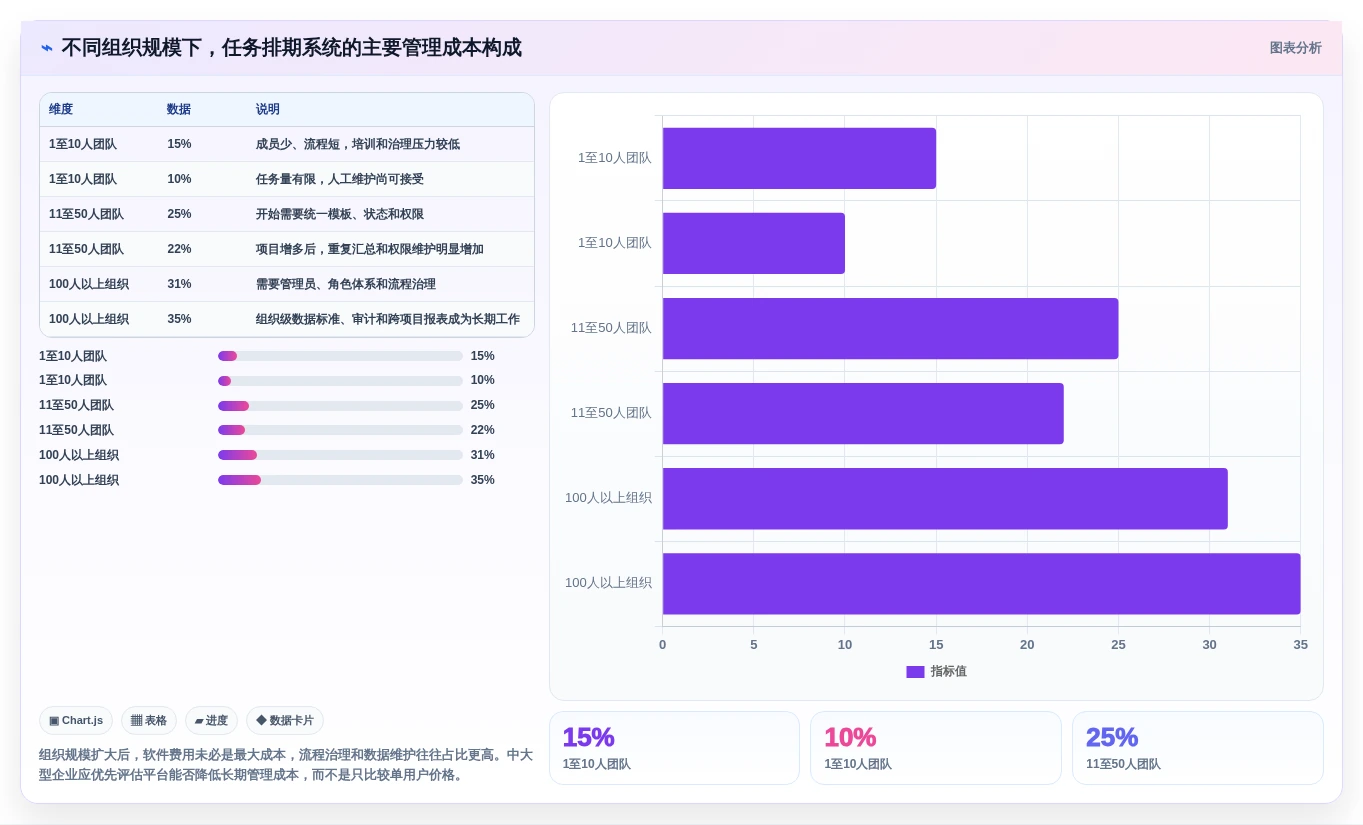
Task: Open the pink 10% stat card
Action: (x=936, y=748)
